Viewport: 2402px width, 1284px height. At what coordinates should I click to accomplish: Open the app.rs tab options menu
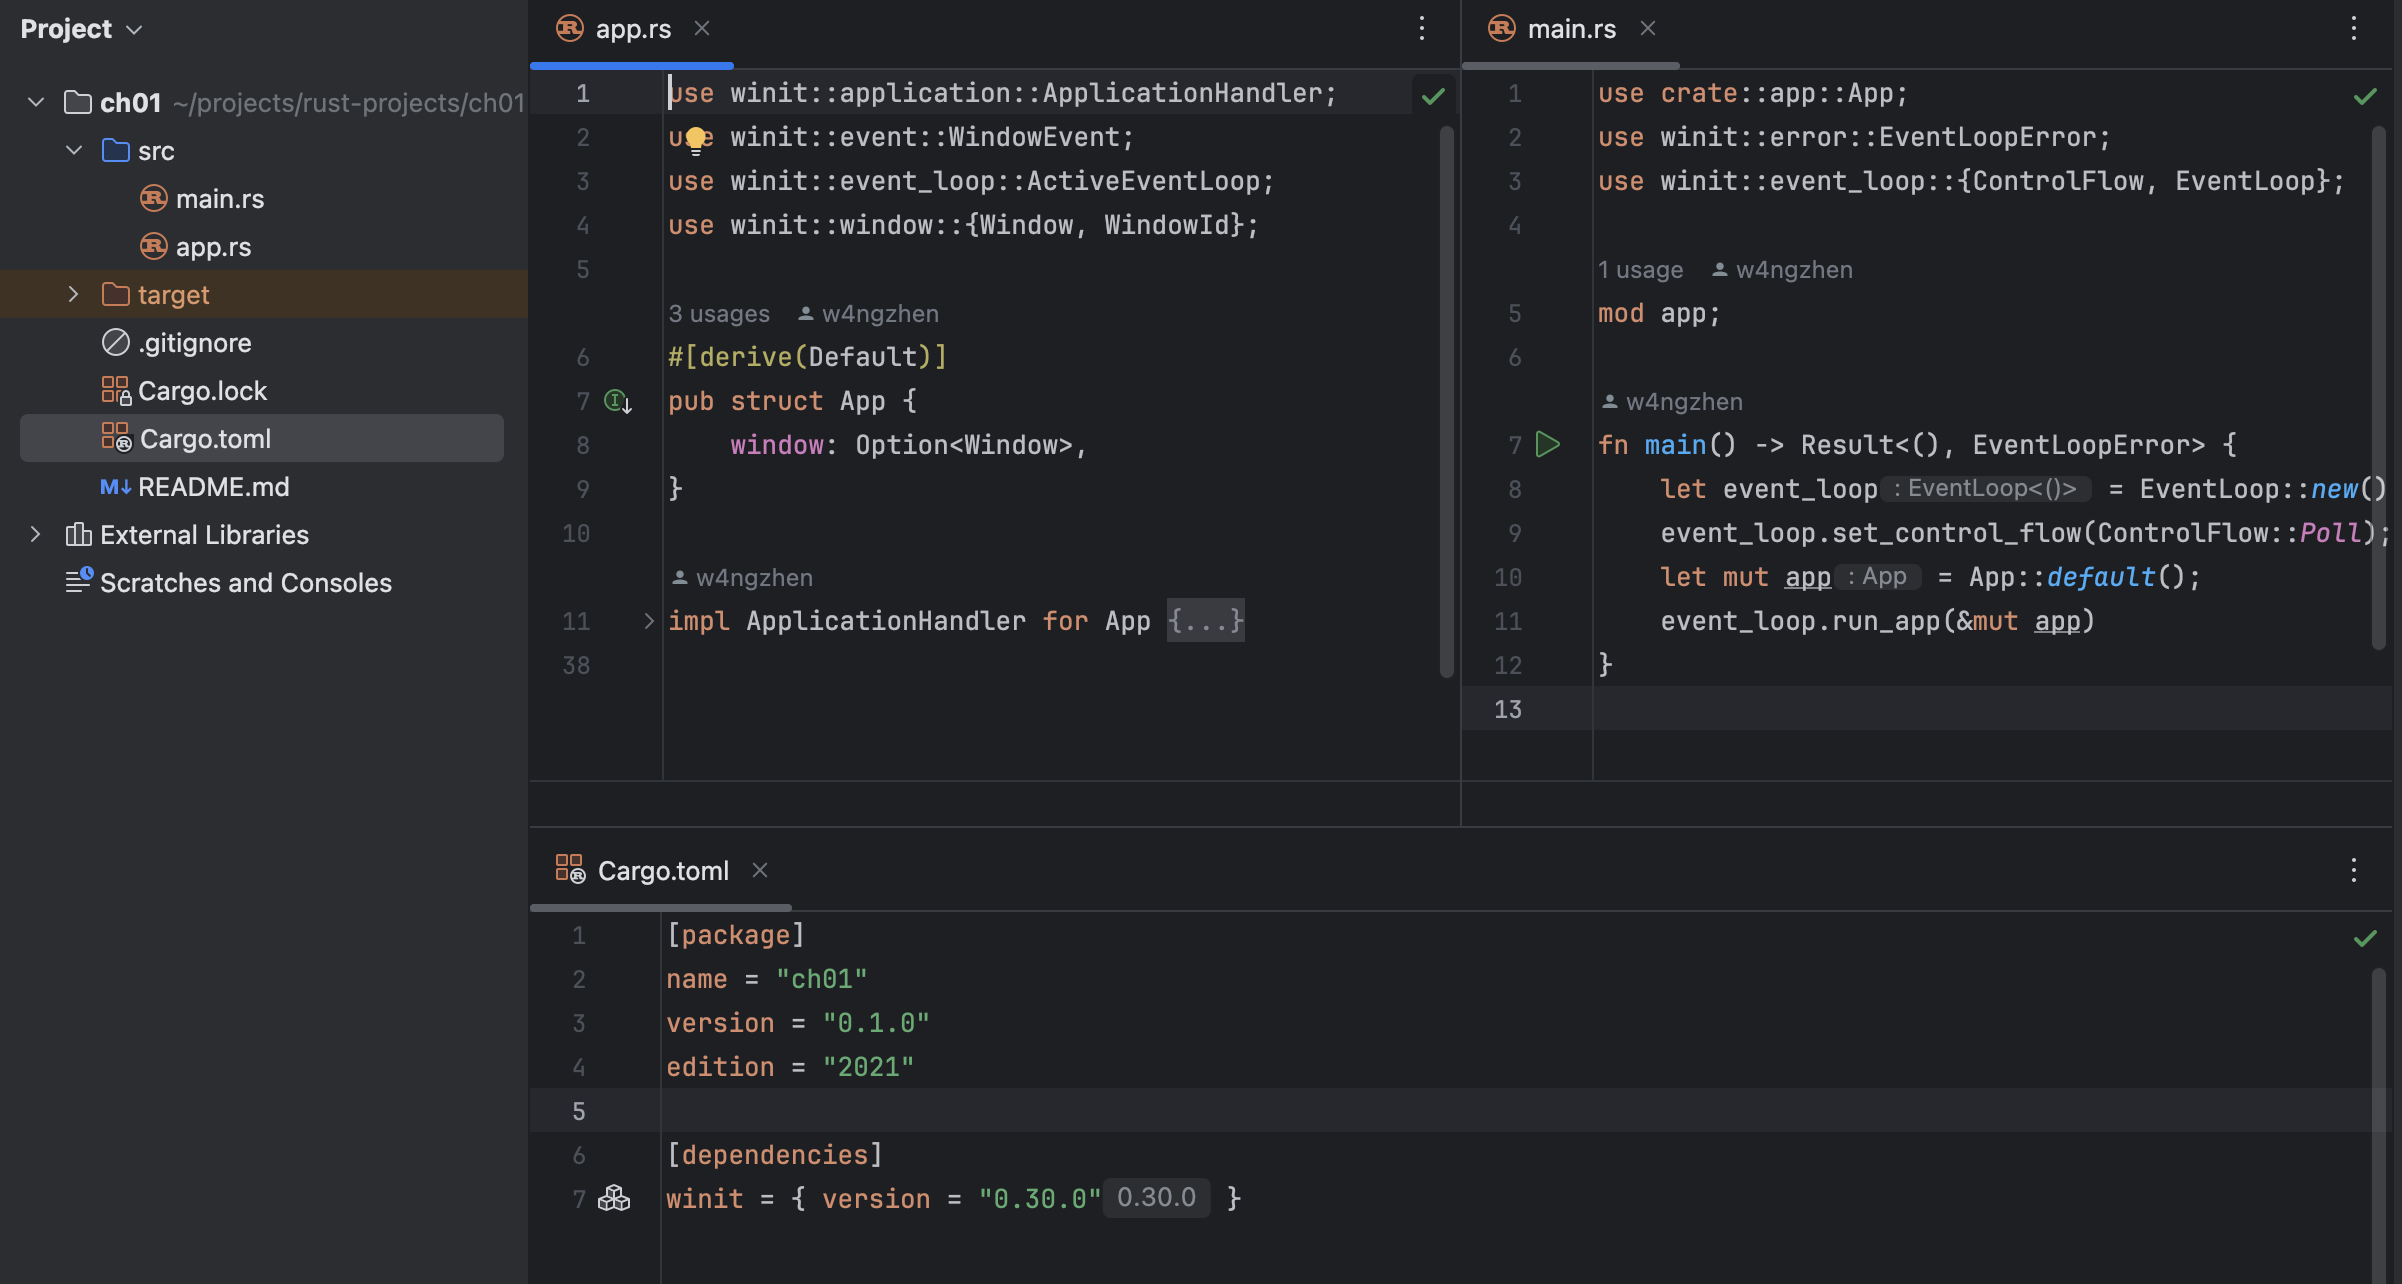click(x=1421, y=29)
